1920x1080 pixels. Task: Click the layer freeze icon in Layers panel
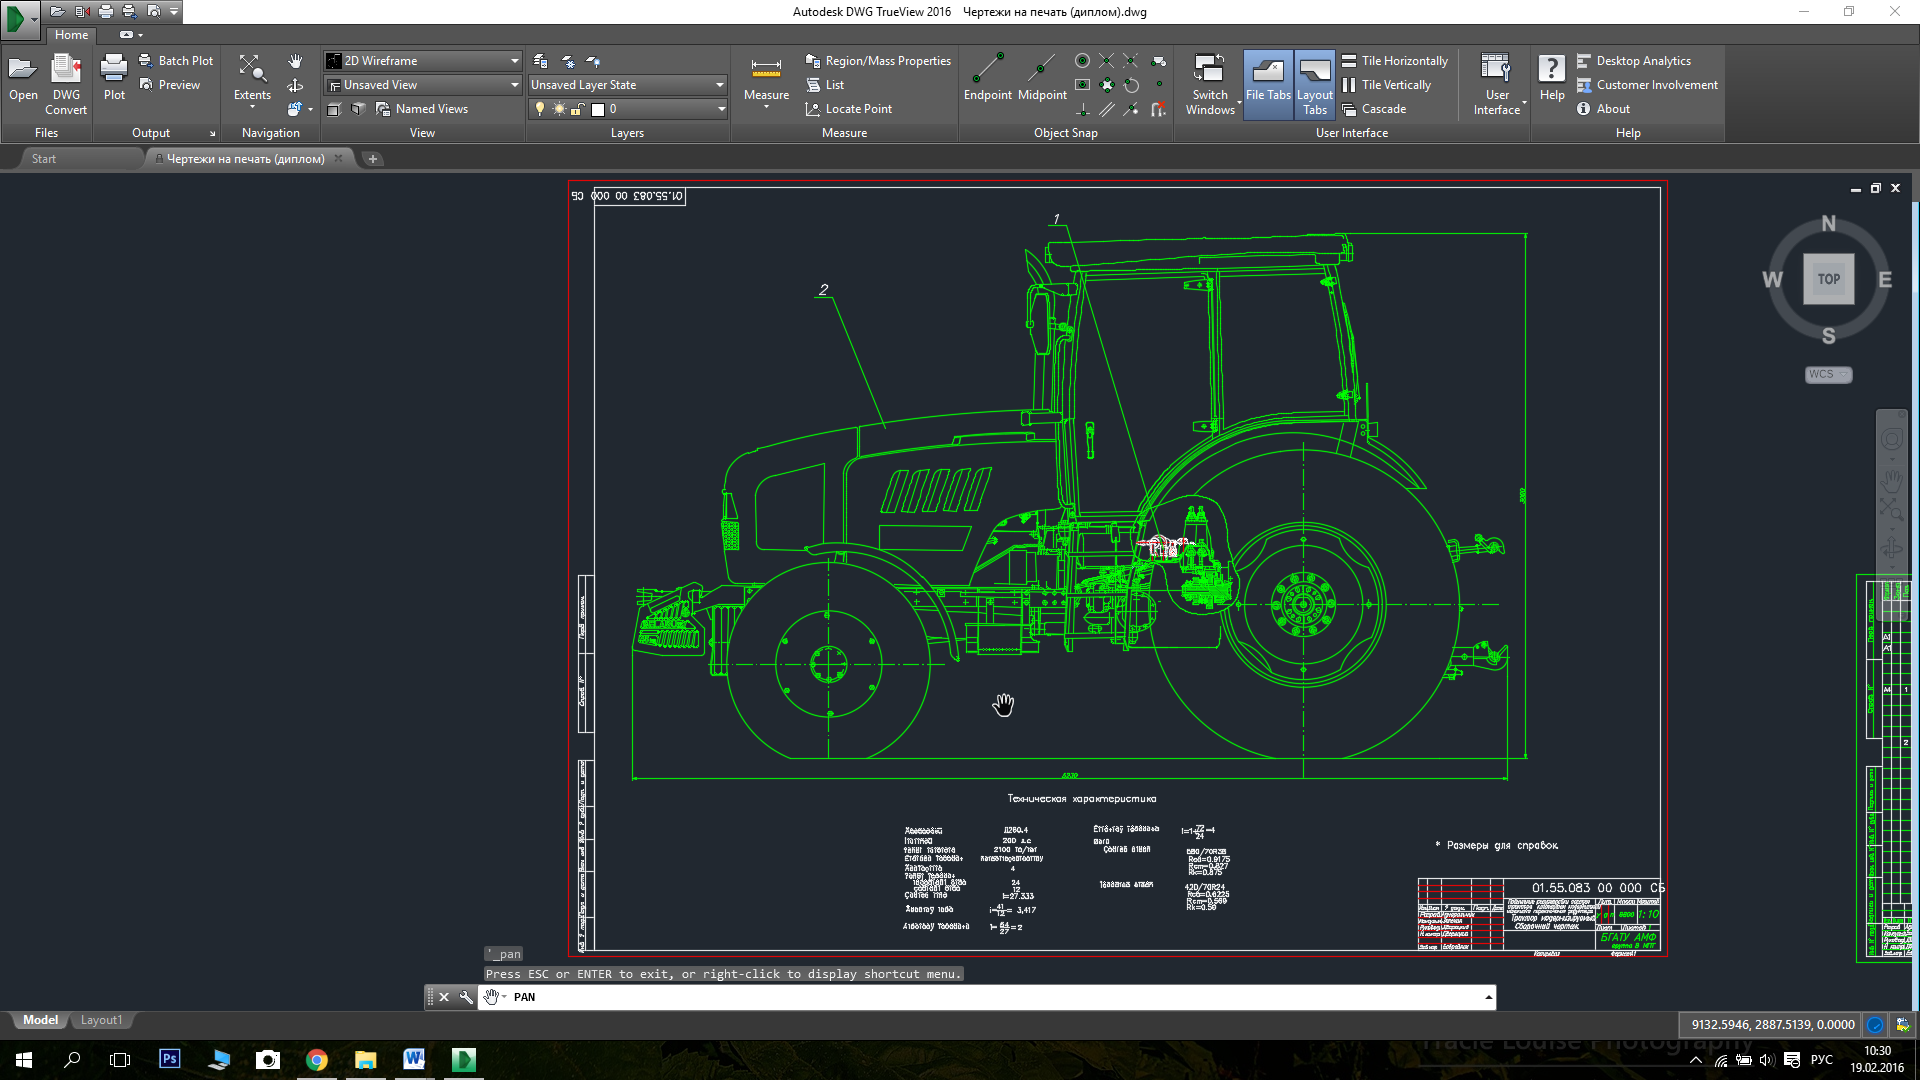[567, 61]
